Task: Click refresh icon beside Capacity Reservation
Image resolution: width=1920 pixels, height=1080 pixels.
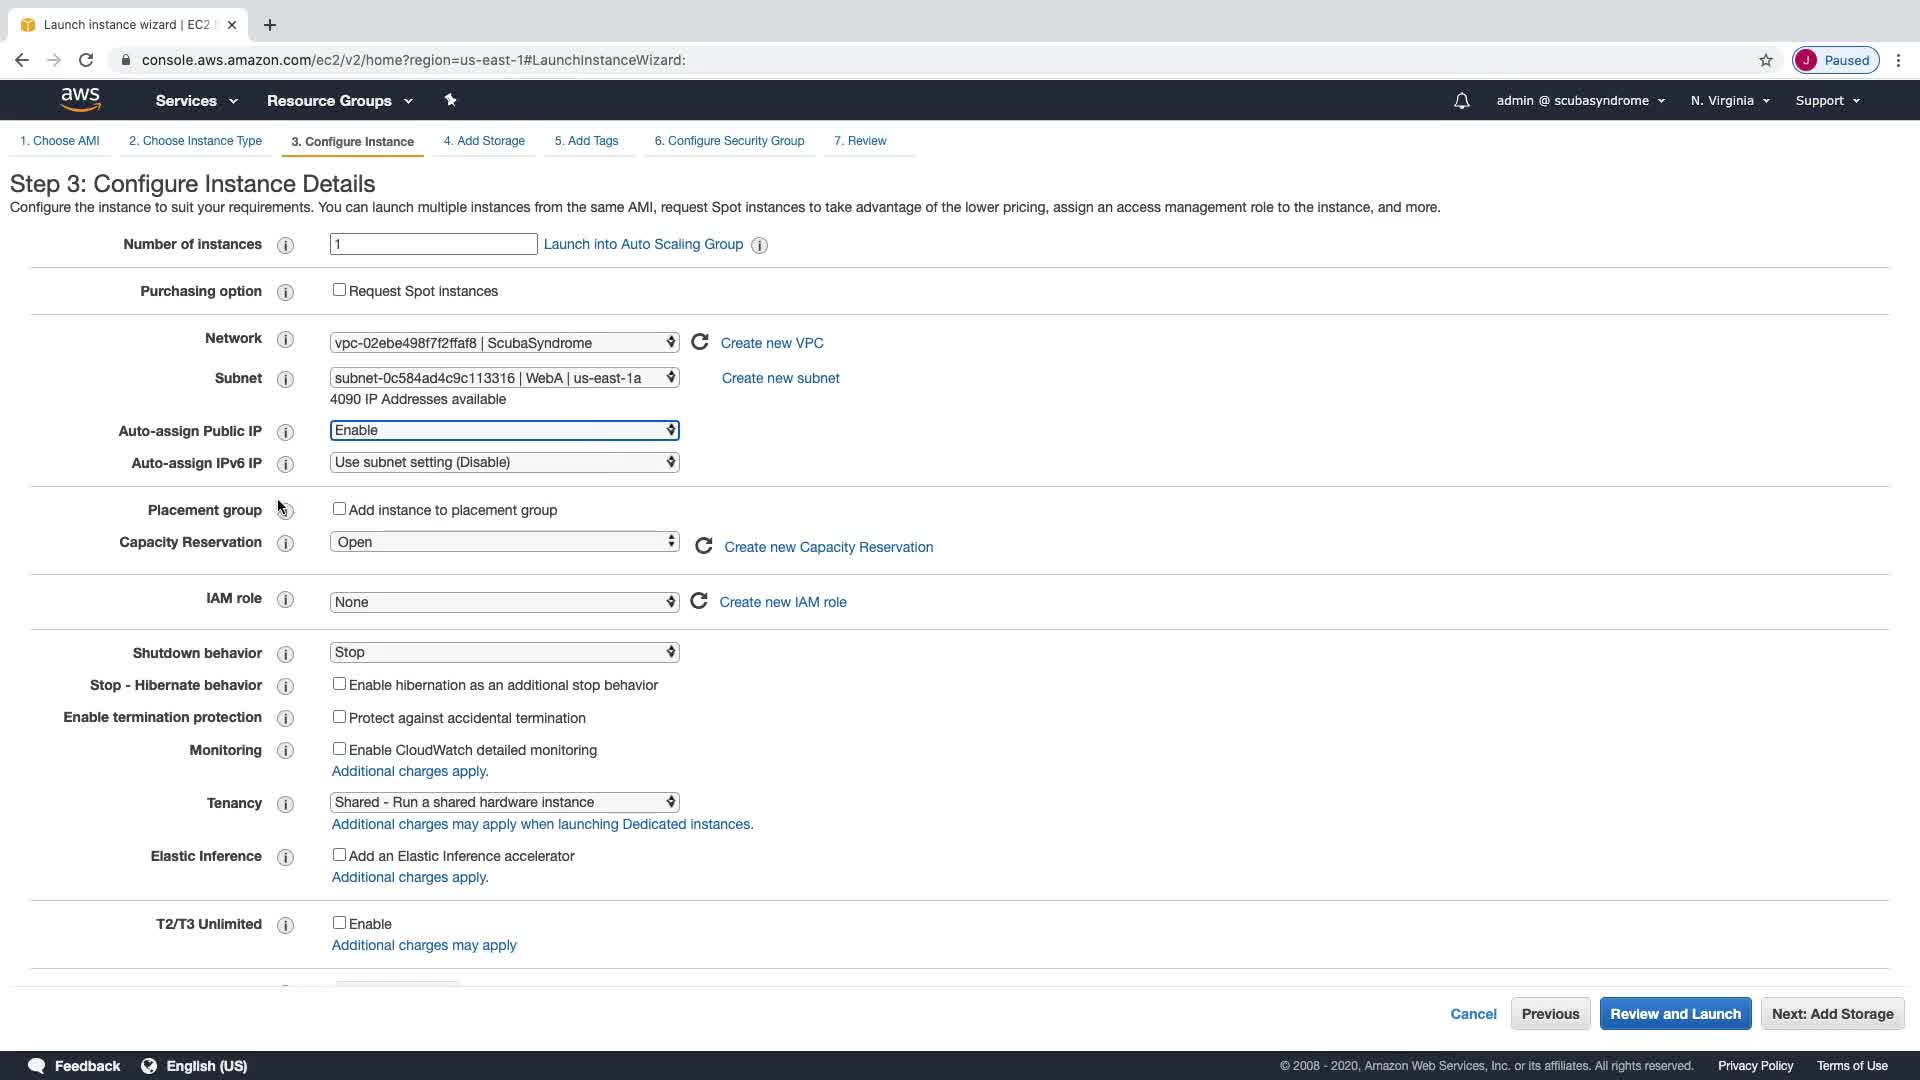Action: (x=704, y=546)
